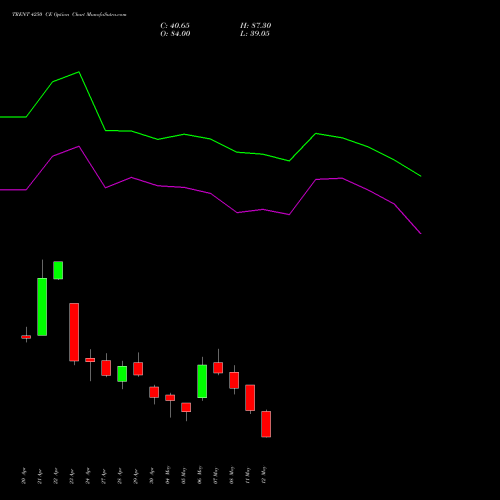The height and width of the screenshot is (500, 500).
Task: Click the green candle above 28 Apr
Action: click(122, 374)
